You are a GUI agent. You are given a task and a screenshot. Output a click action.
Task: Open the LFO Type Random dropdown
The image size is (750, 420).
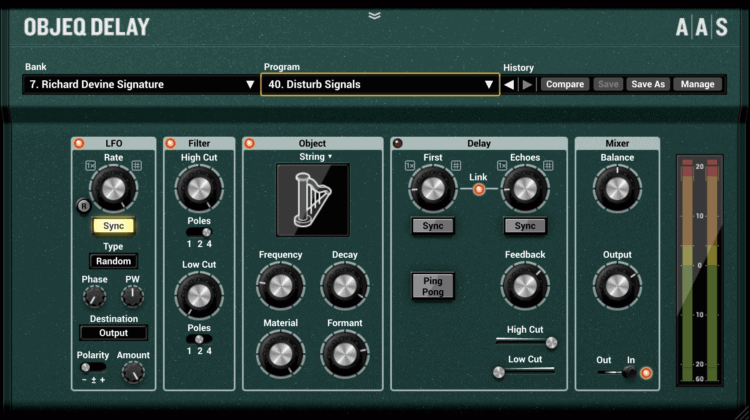tap(113, 261)
